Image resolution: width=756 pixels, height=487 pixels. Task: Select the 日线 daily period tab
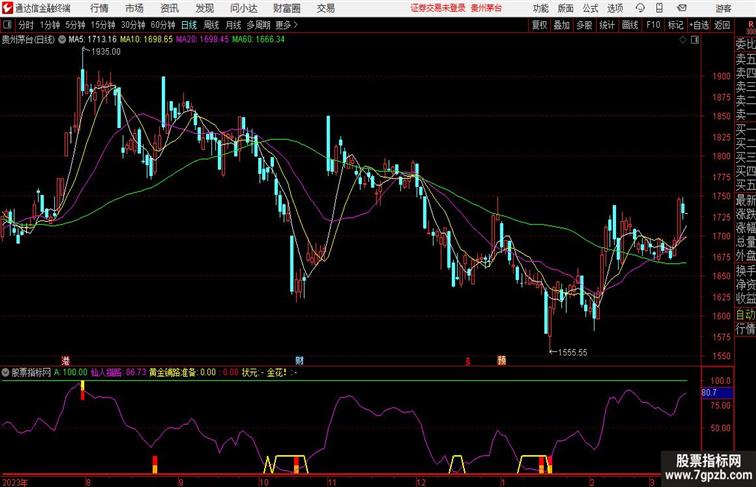189,25
